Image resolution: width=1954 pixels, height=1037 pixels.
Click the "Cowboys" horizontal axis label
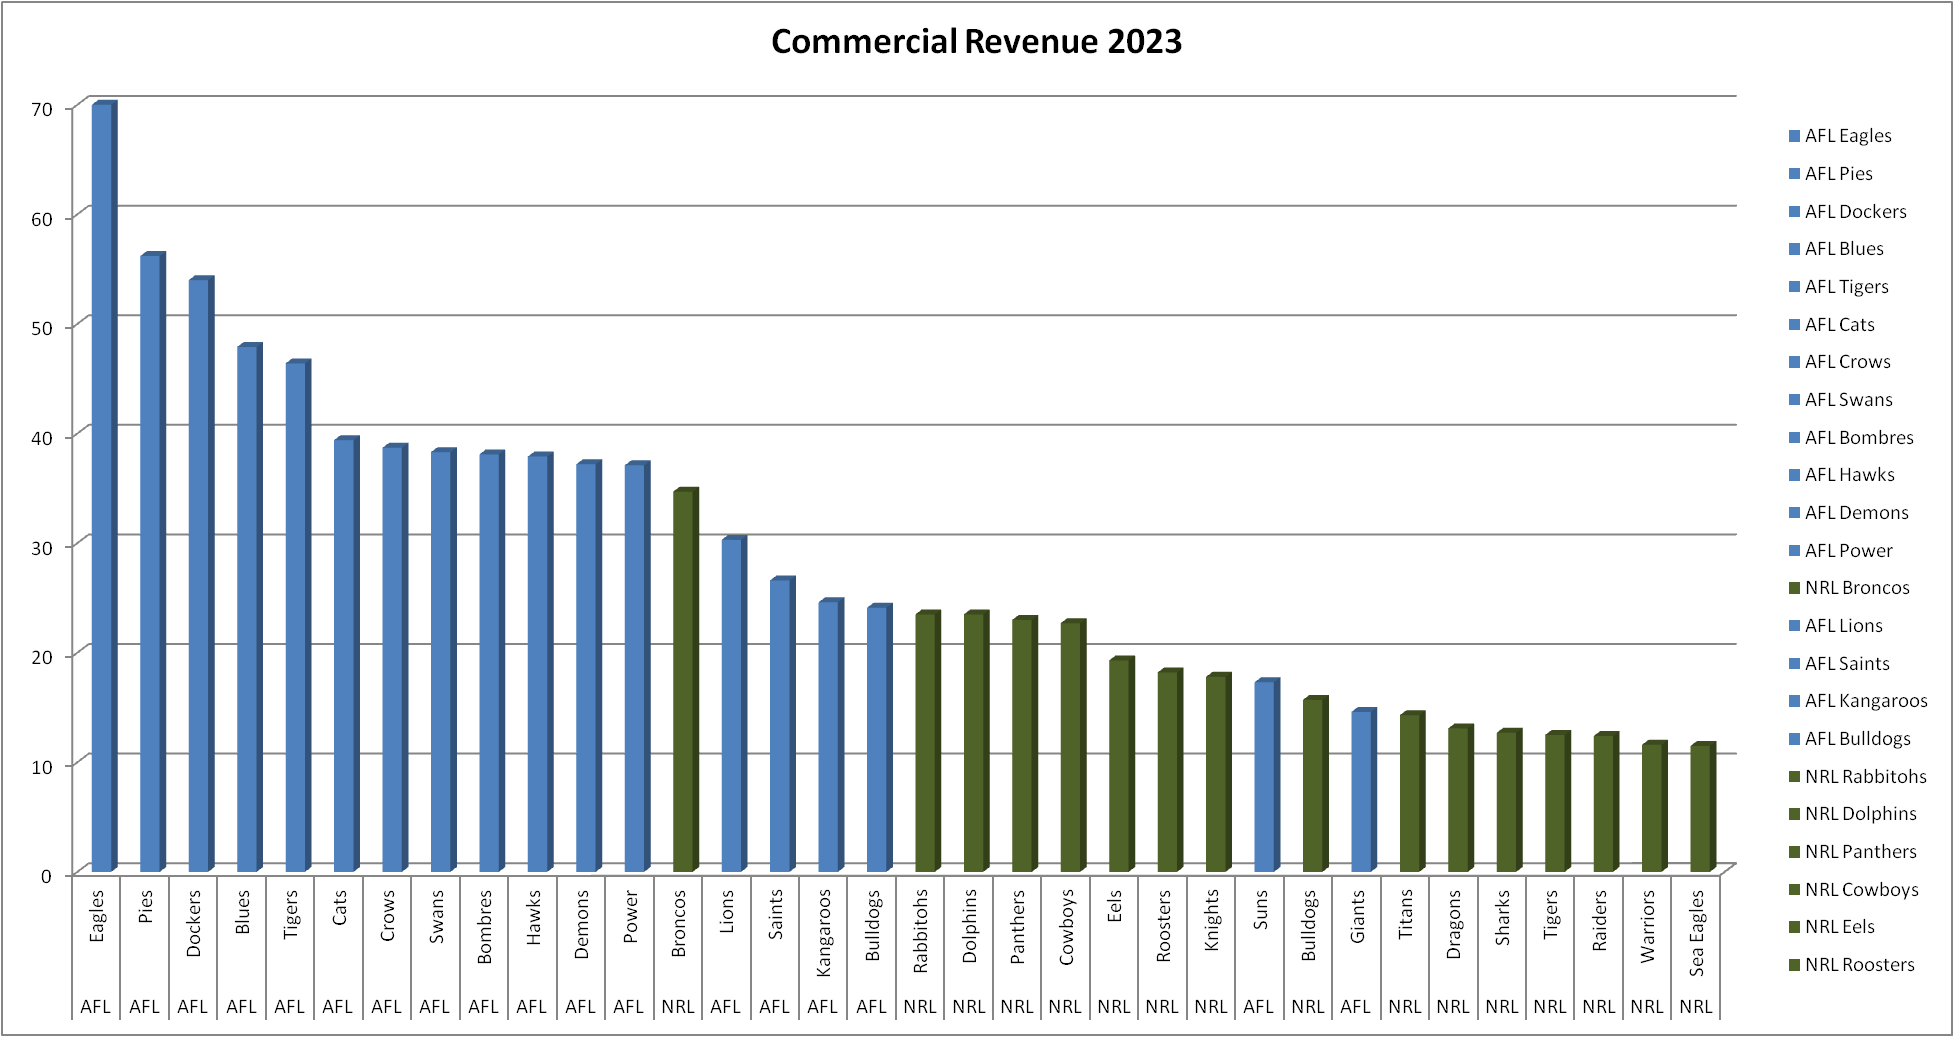click(x=1066, y=927)
